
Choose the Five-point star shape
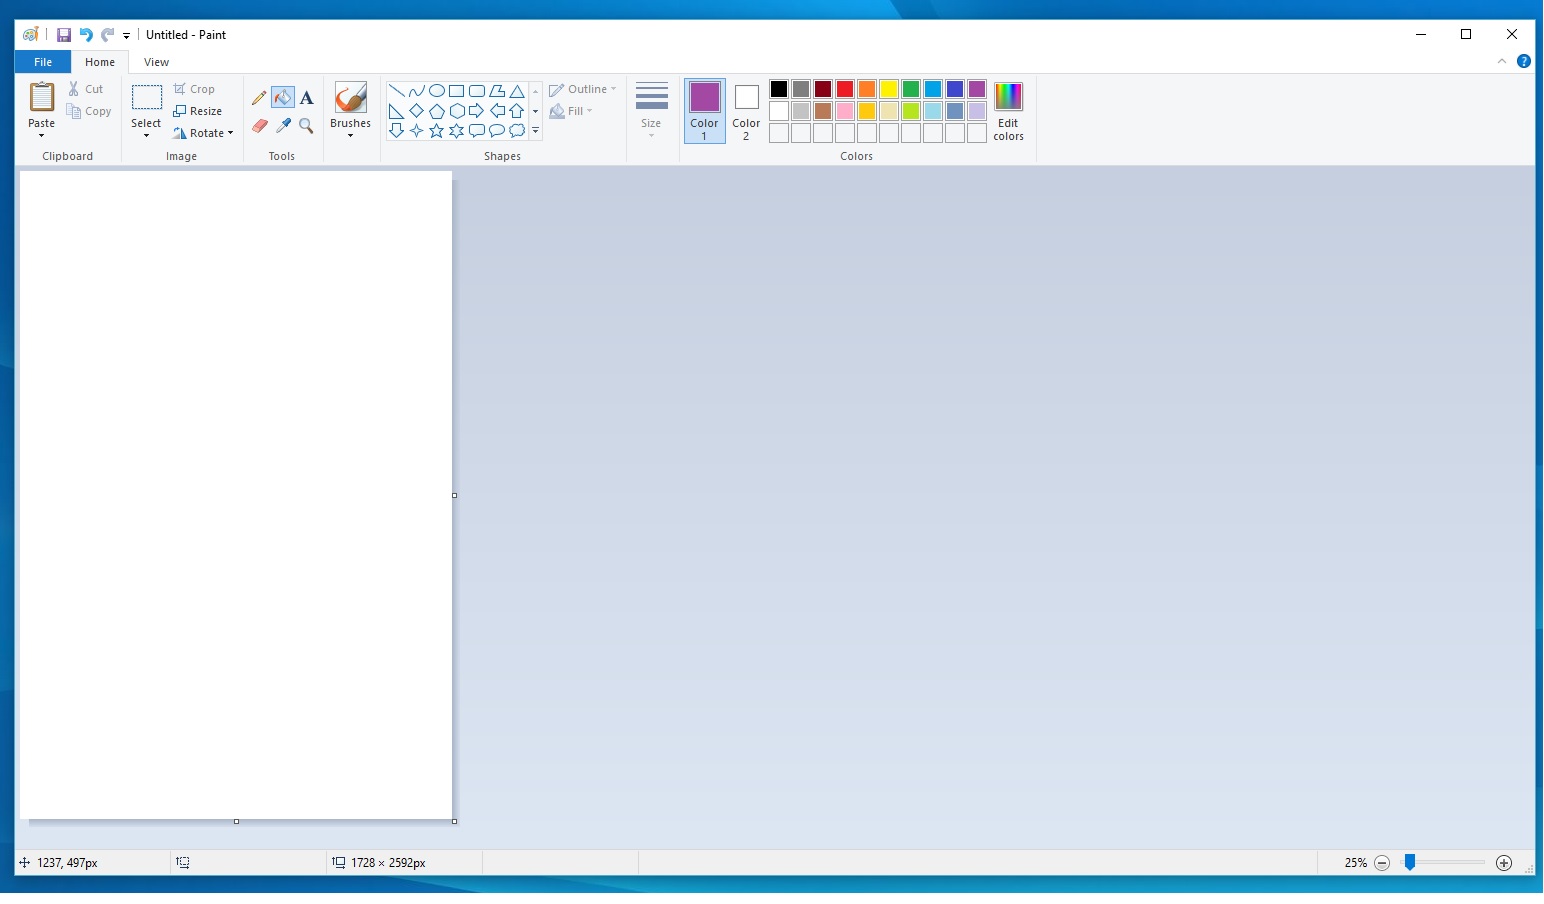click(x=437, y=131)
